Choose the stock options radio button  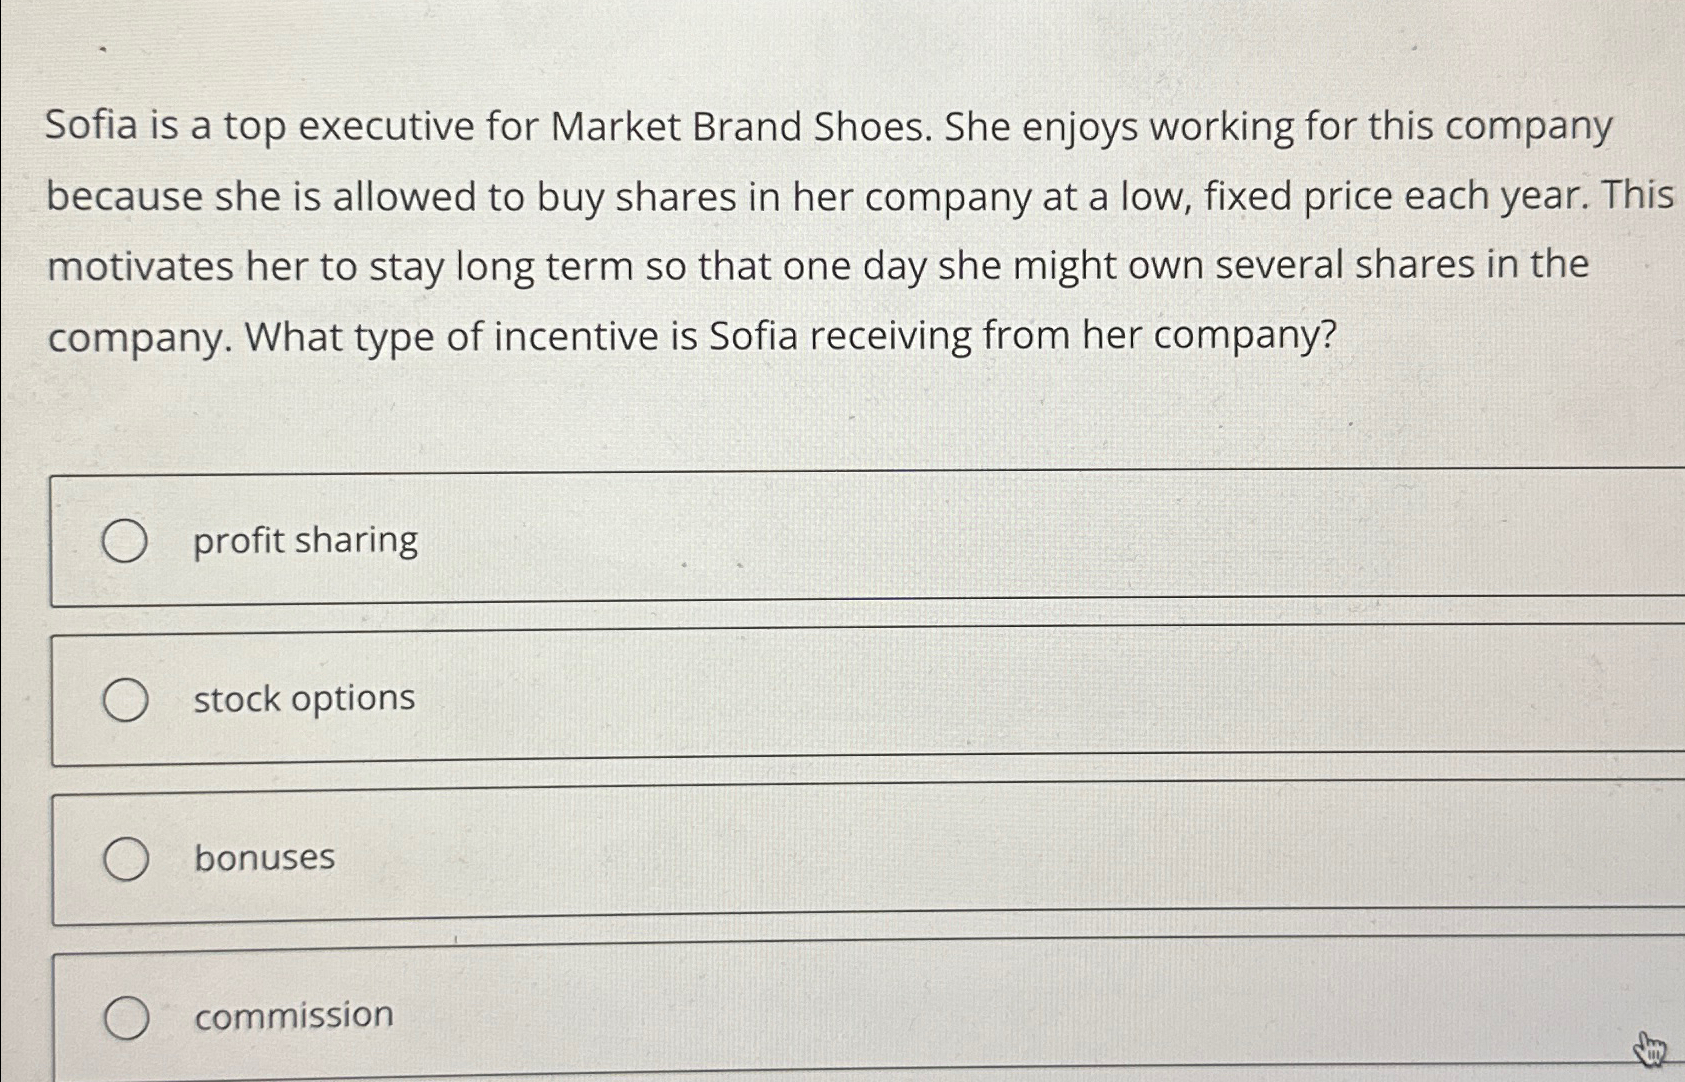click(126, 699)
